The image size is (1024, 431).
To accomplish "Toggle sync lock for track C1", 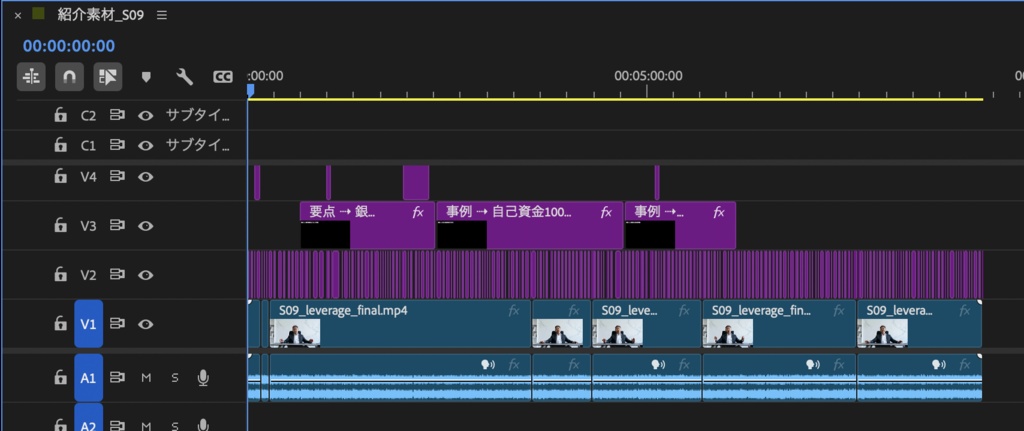I will point(117,145).
